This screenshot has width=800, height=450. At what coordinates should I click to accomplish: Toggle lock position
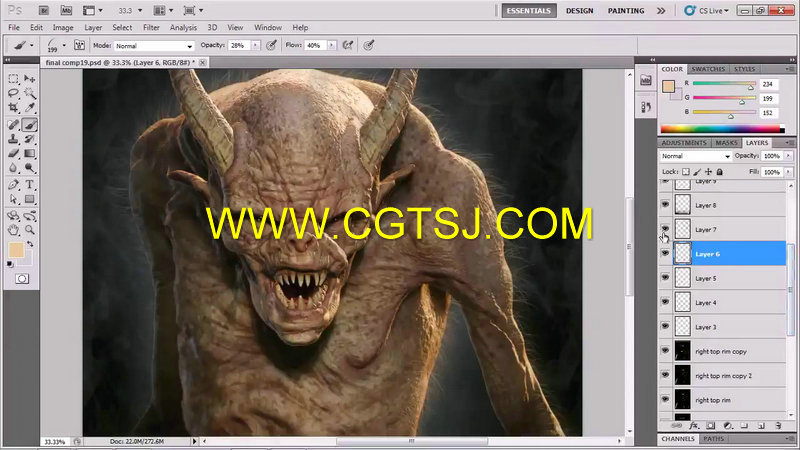[708, 172]
